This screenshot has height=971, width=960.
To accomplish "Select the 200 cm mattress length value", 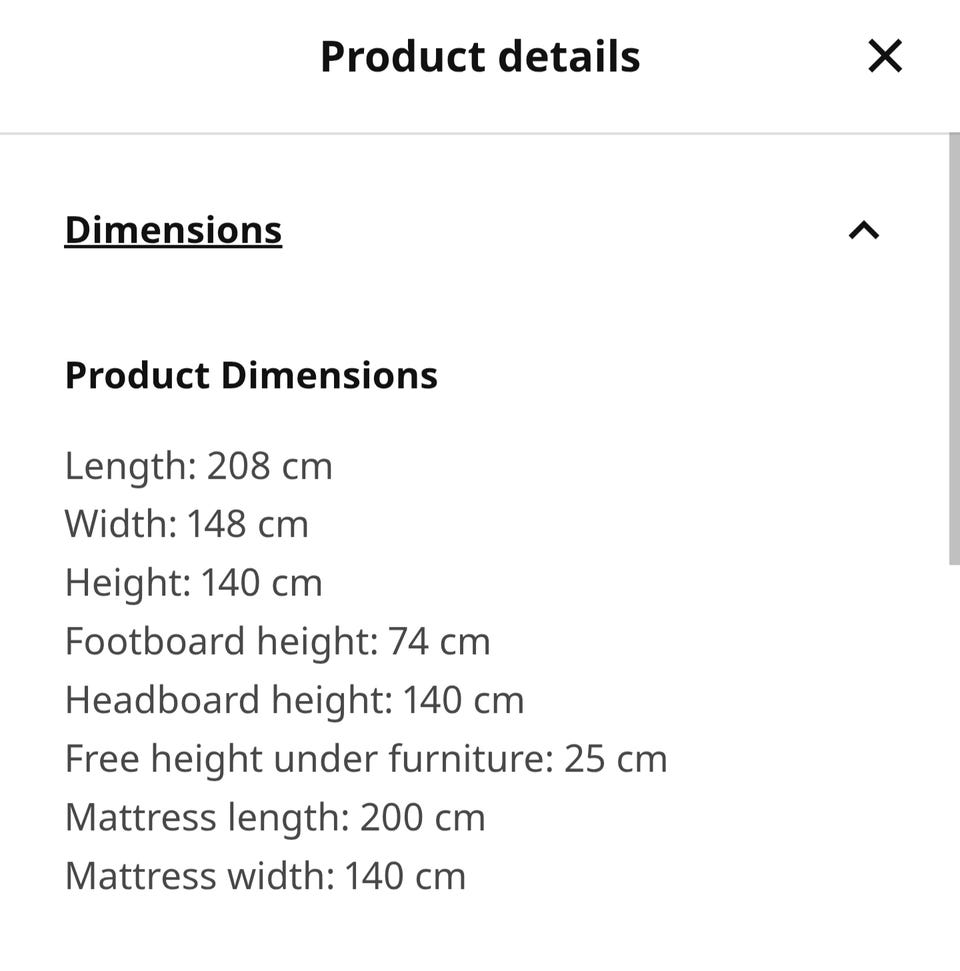I will (x=423, y=817).
